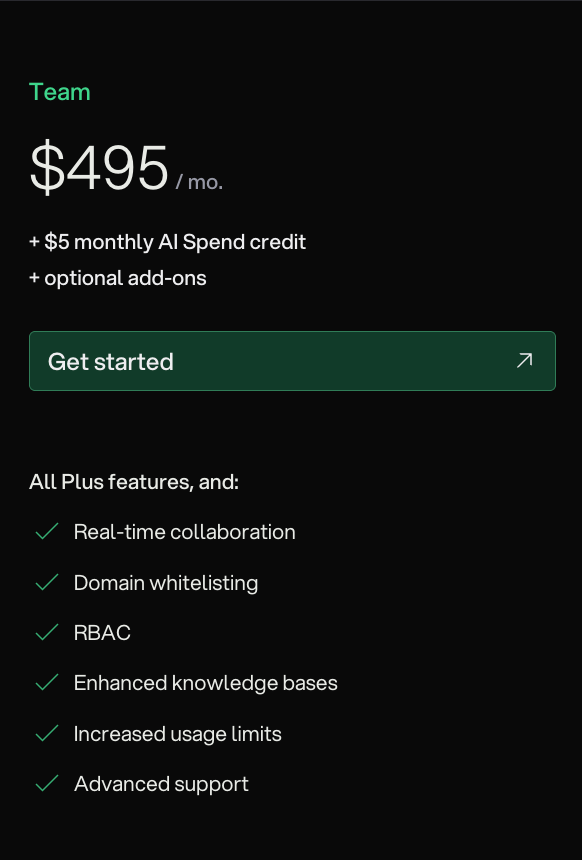Click the Get started button

(x=292, y=361)
